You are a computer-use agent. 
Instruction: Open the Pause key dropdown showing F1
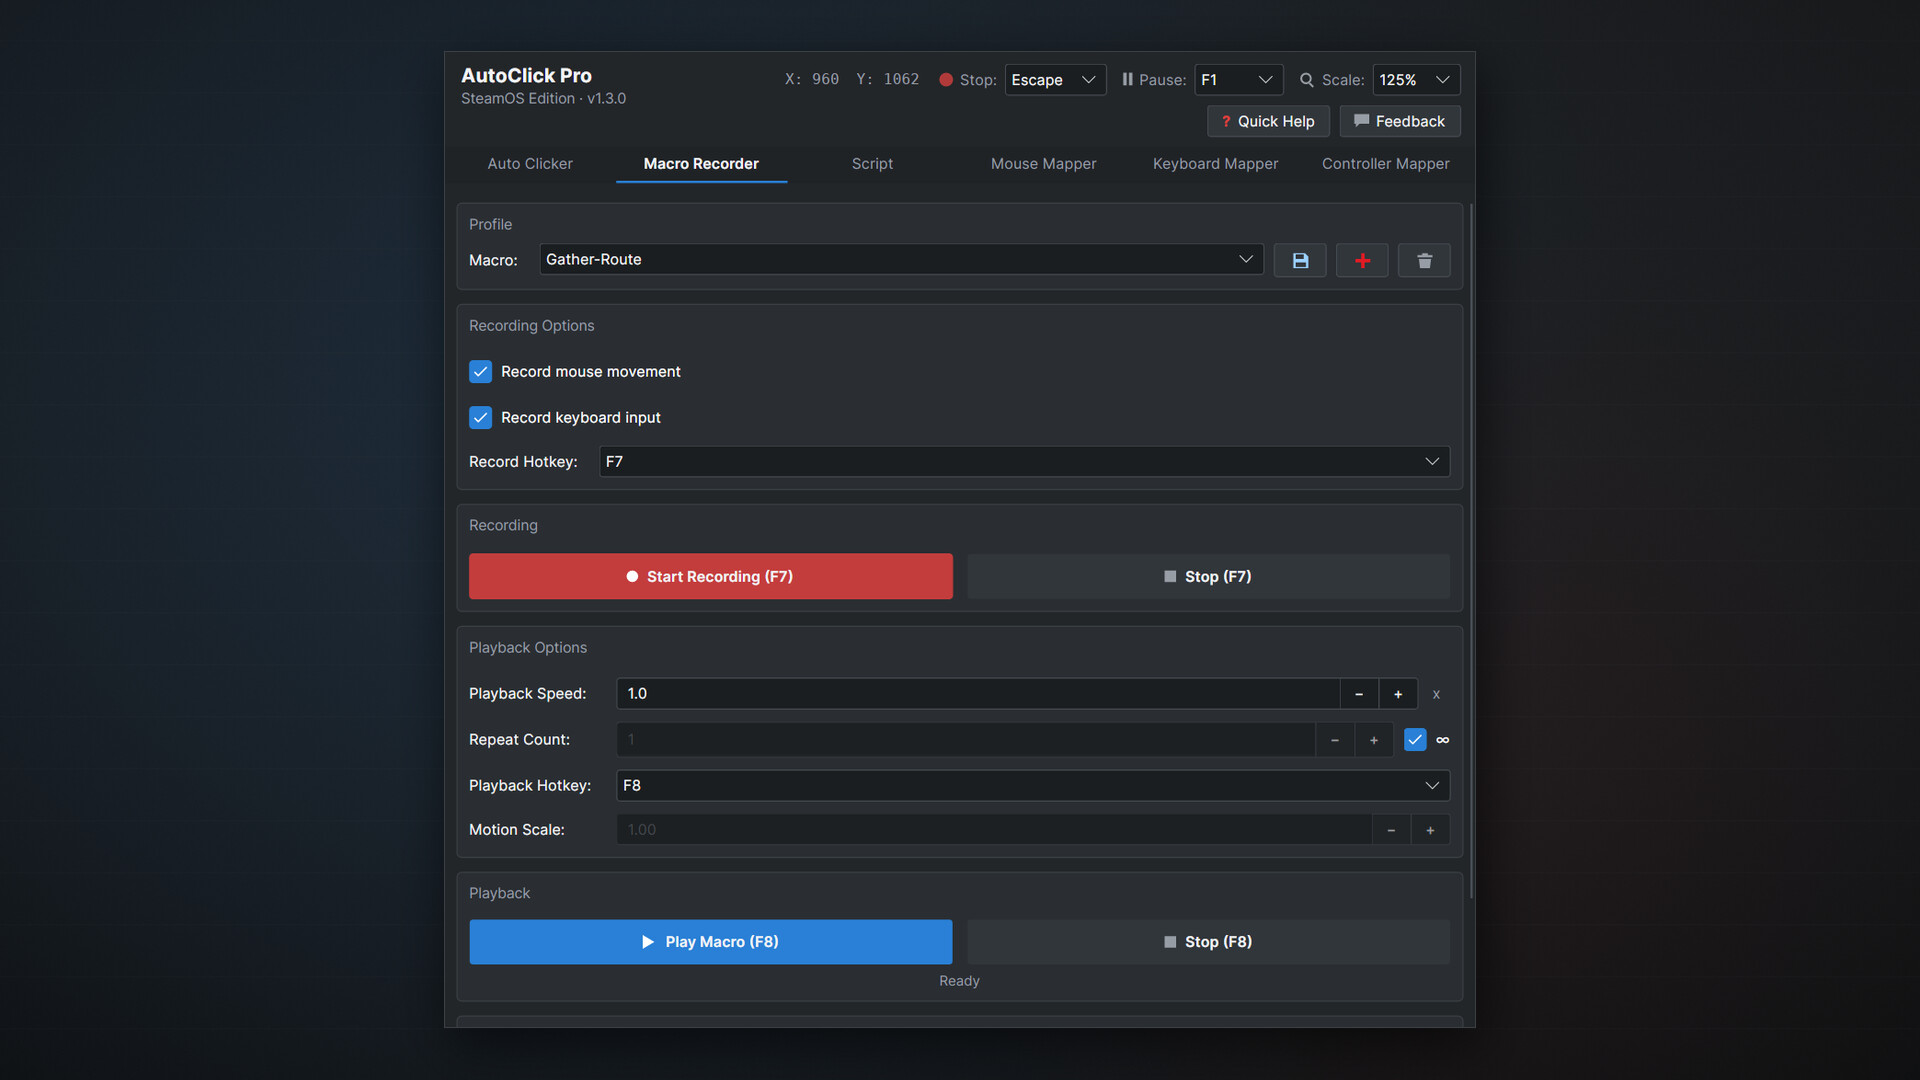pyautogui.click(x=1238, y=80)
